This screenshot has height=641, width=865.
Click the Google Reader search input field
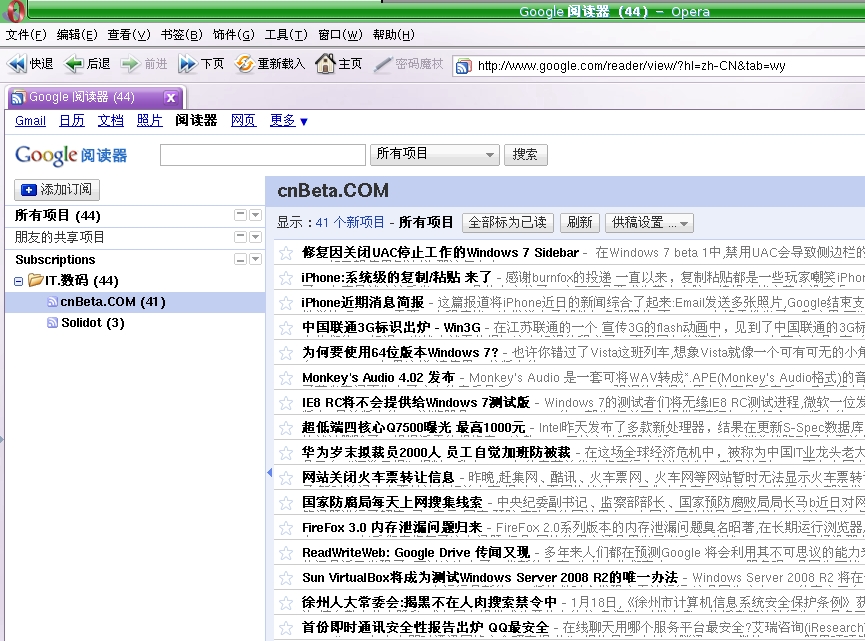[x=263, y=154]
